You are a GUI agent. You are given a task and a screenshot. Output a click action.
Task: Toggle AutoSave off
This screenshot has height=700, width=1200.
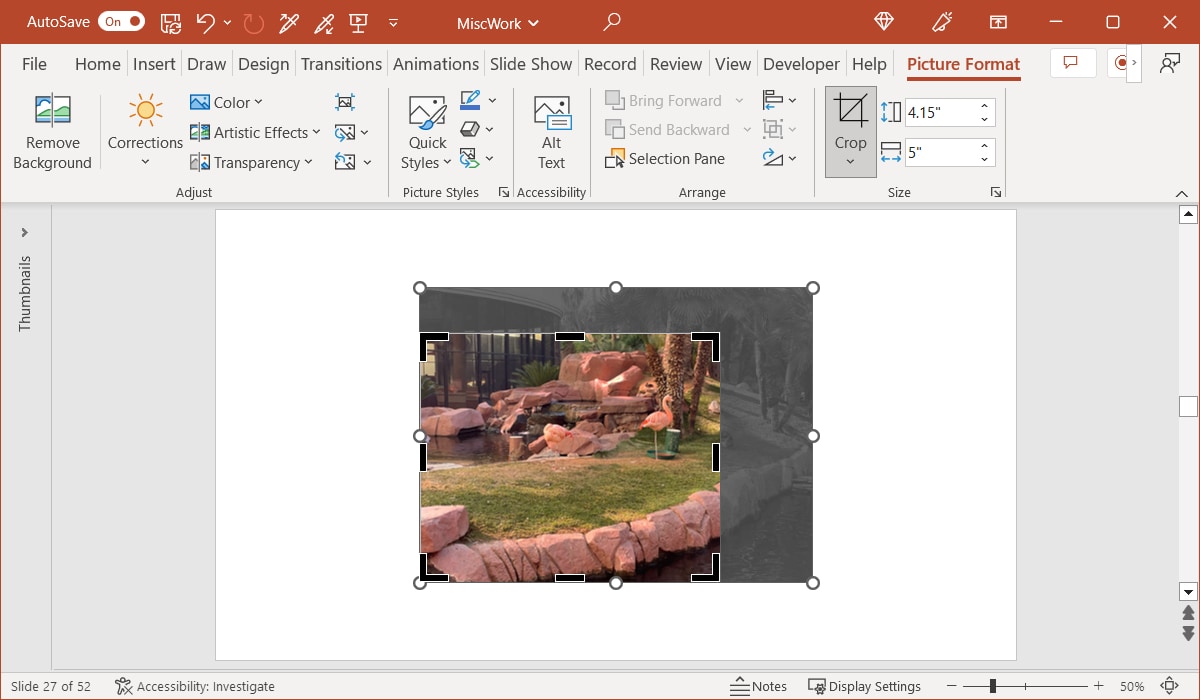(120, 20)
